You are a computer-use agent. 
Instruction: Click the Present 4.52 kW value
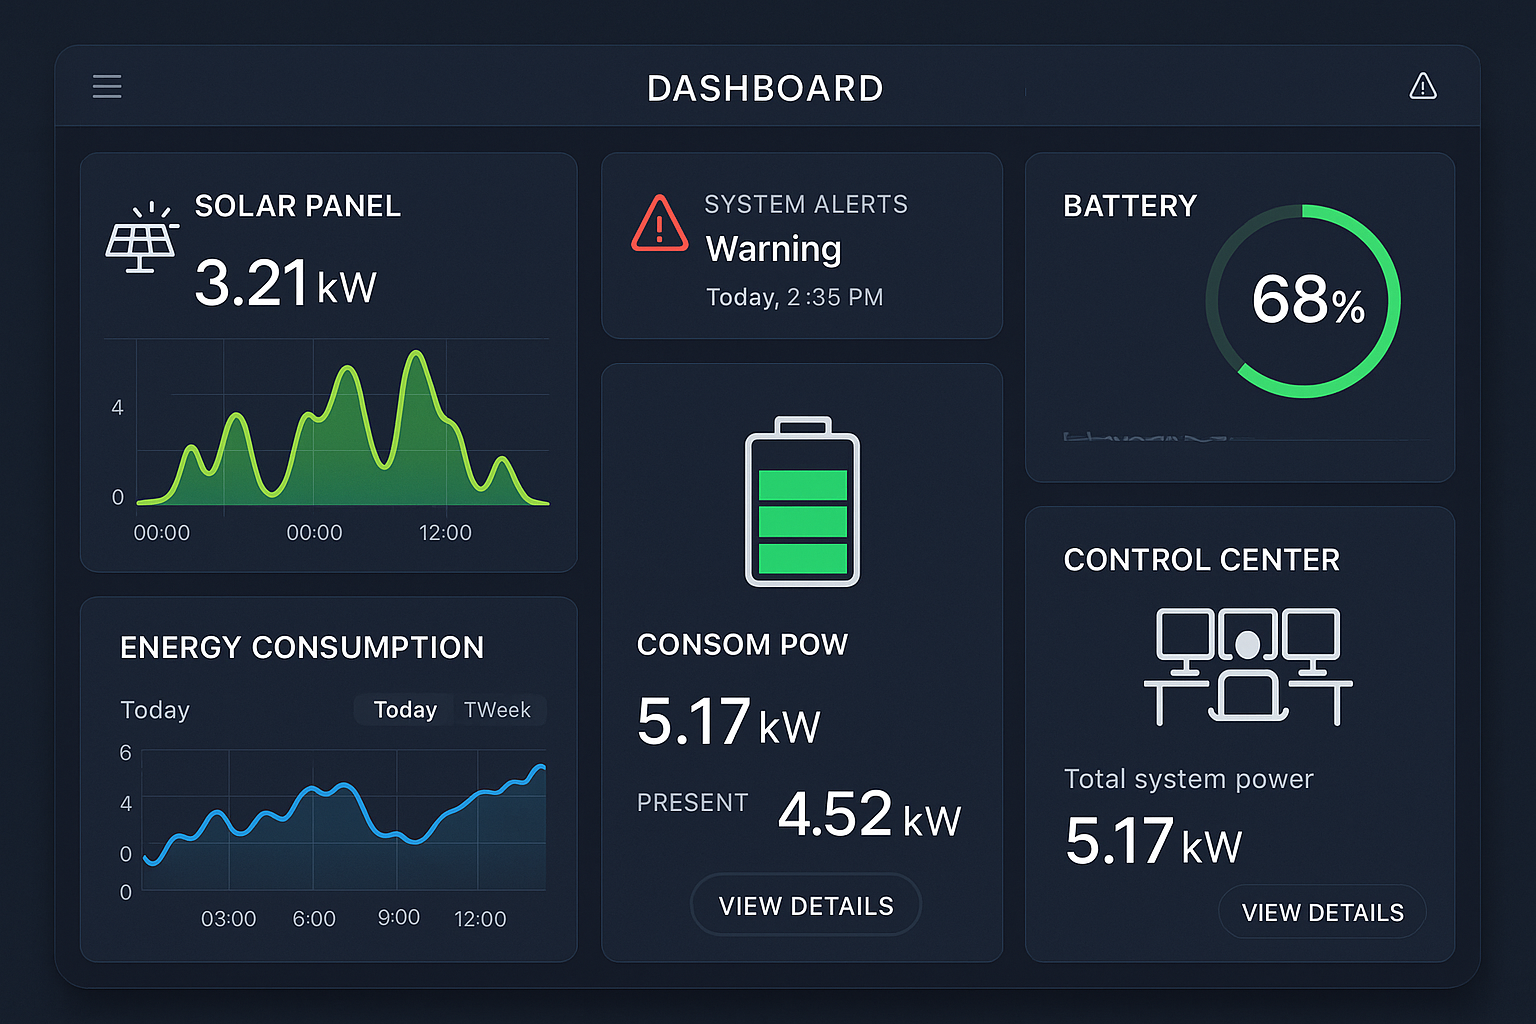tap(868, 814)
